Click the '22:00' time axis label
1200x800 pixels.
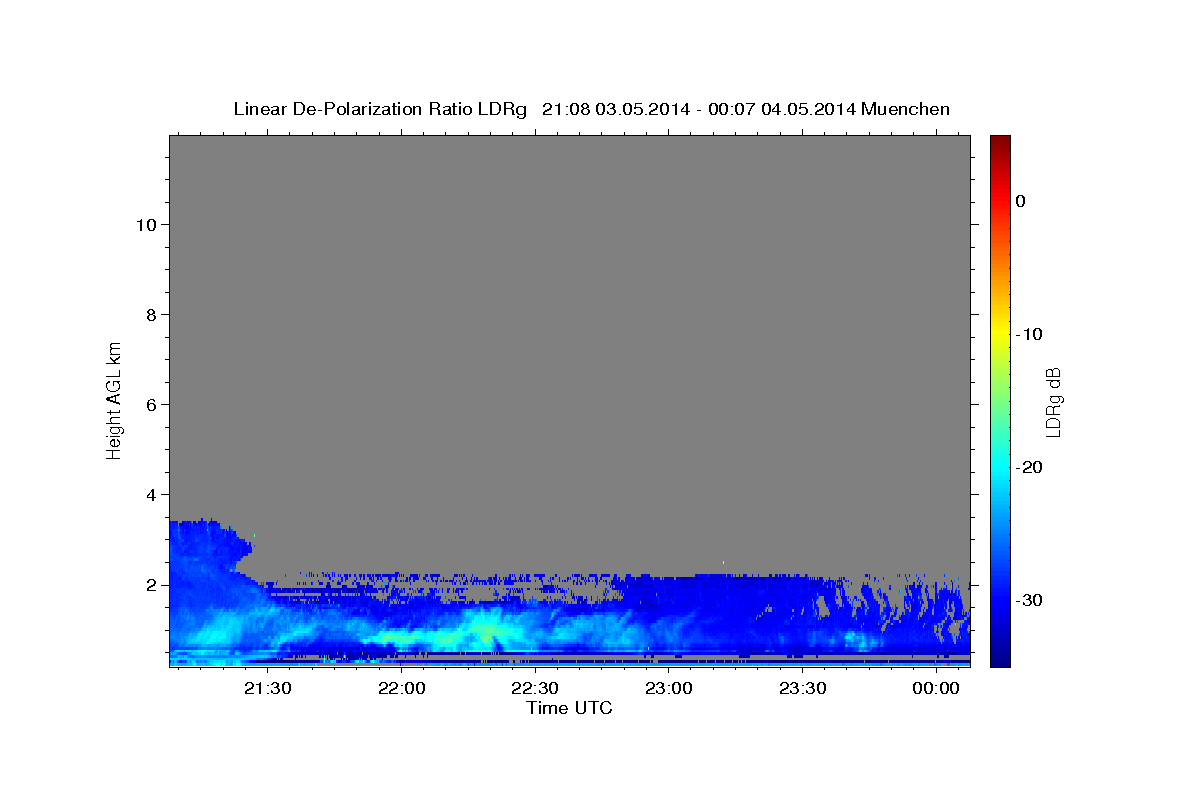click(x=401, y=688)
